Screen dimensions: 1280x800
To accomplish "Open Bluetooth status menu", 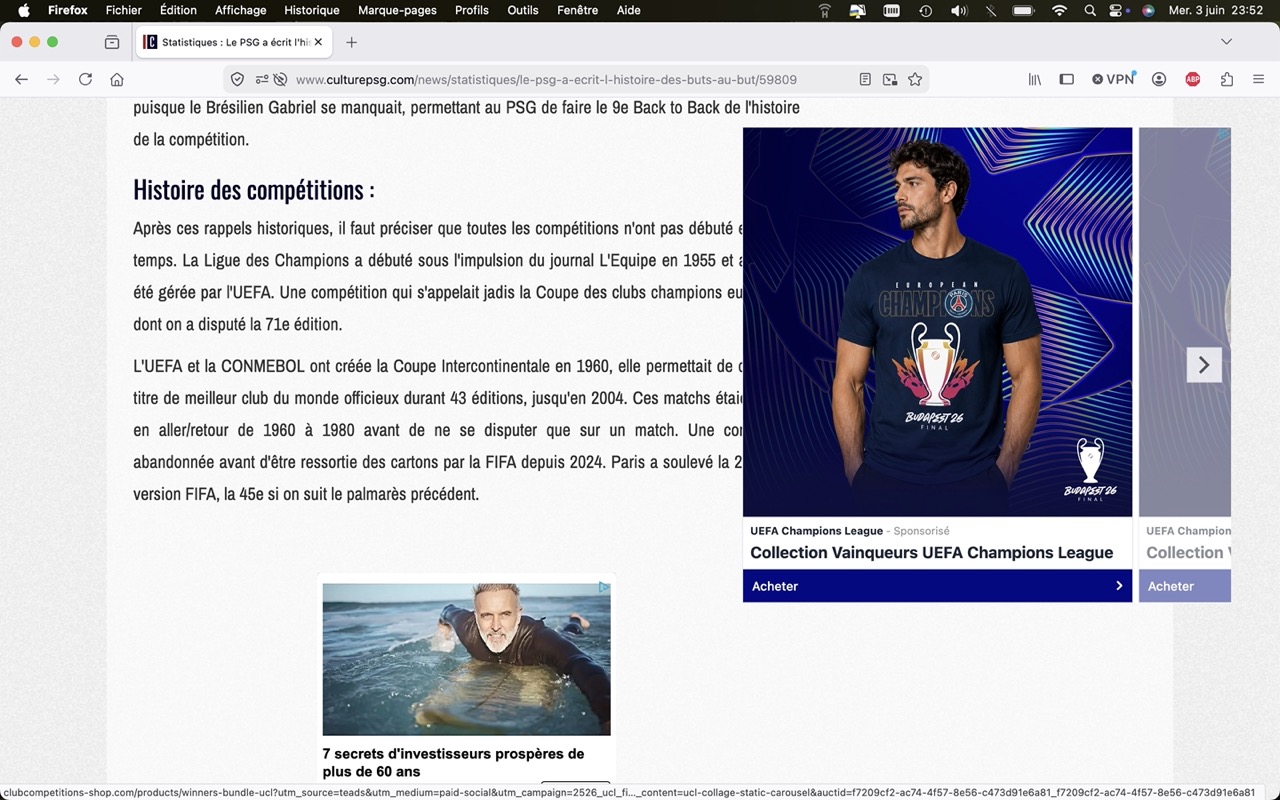I will 991,11.
